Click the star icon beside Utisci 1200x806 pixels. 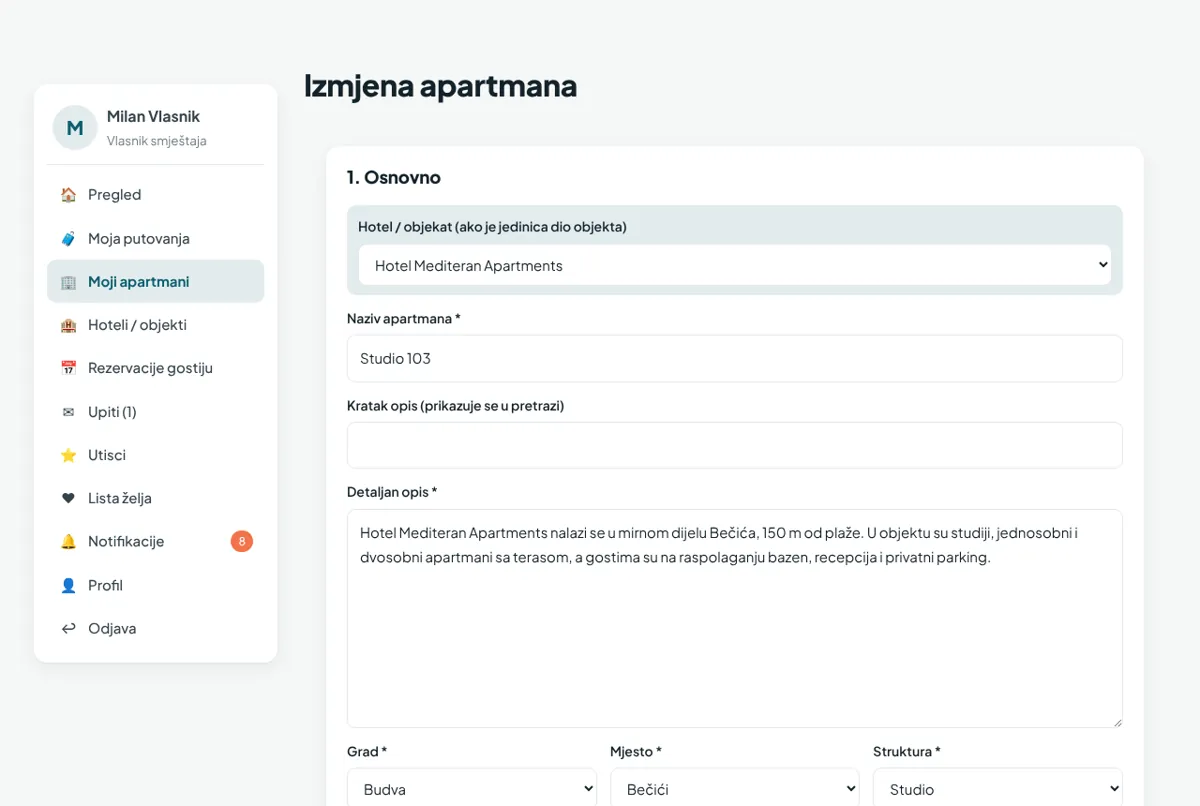[x=68, y=455]
